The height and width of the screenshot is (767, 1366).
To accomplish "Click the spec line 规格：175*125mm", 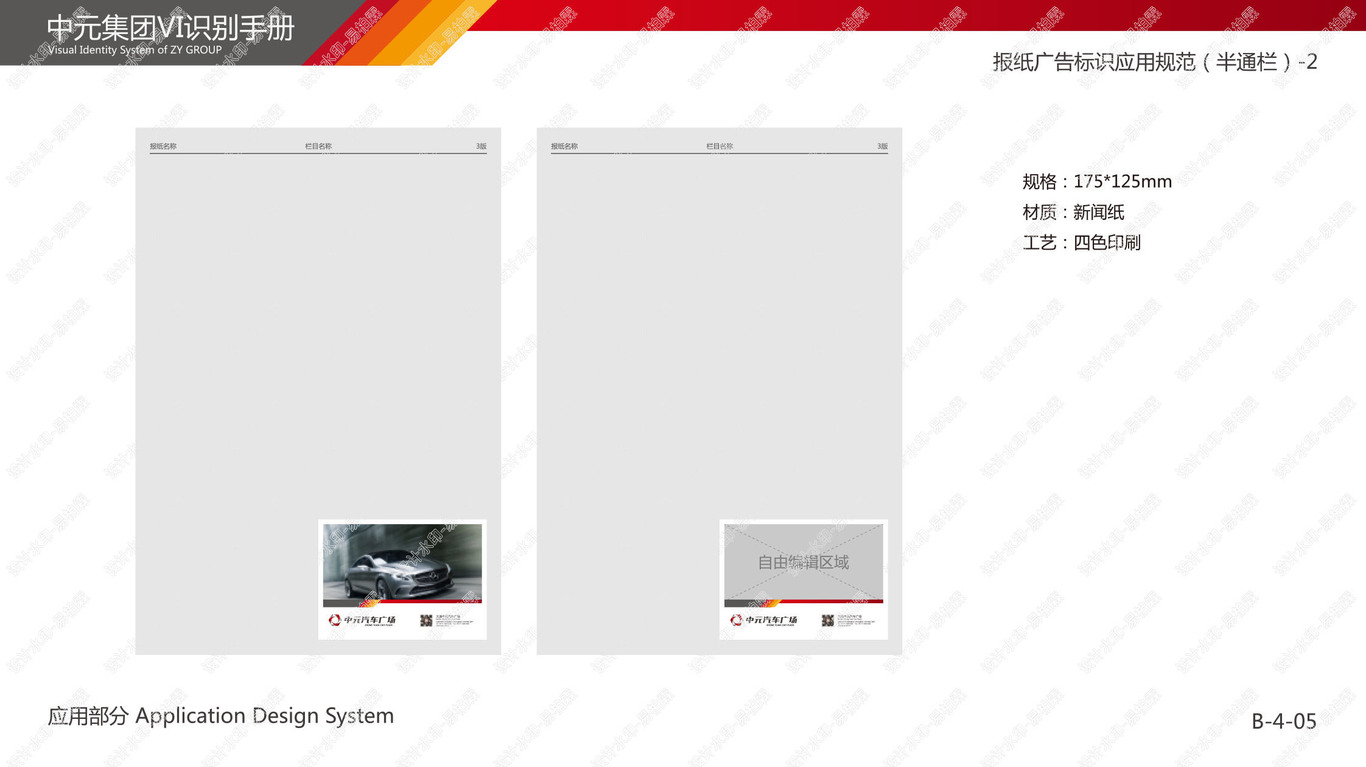I will point(1097,182).
